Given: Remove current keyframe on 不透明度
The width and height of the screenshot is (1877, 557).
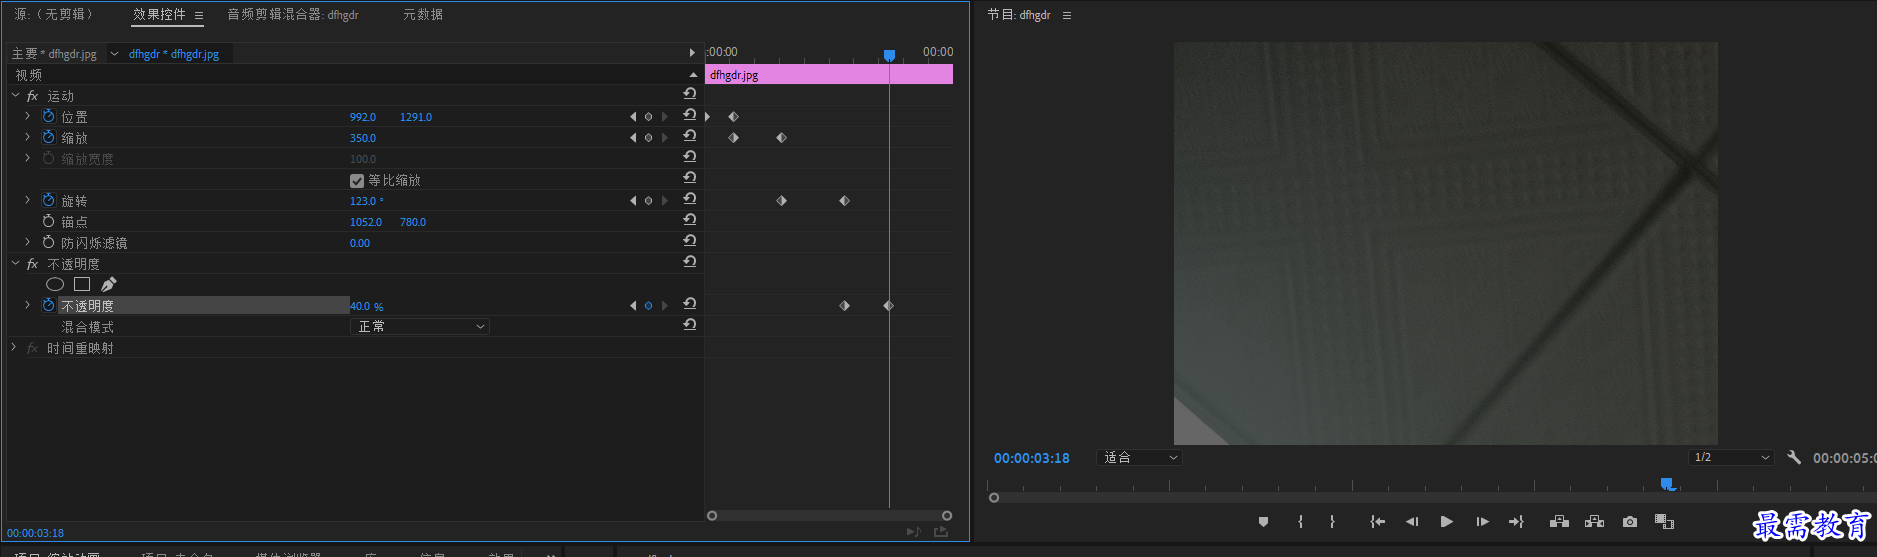Looking at the screenshot, I should point(648,306).
